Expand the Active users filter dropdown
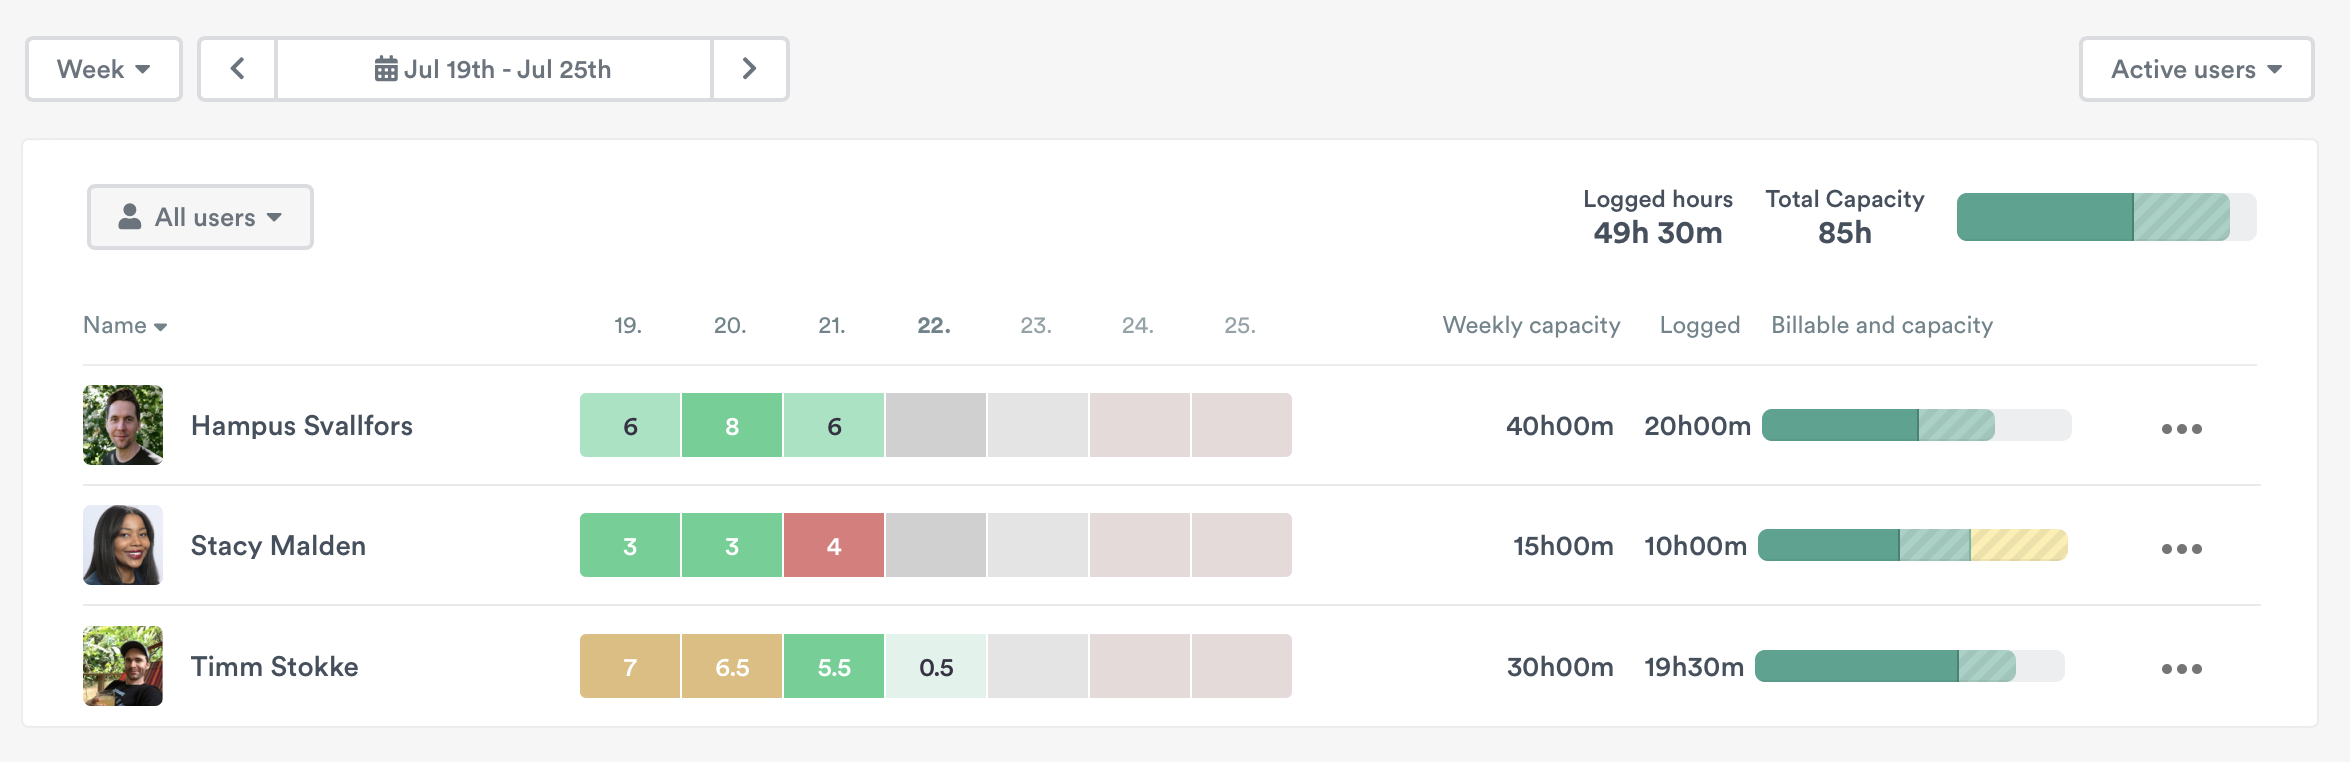Image resolution: width=2350 pixels, height=762 pixels. [x=2196, y=69]
